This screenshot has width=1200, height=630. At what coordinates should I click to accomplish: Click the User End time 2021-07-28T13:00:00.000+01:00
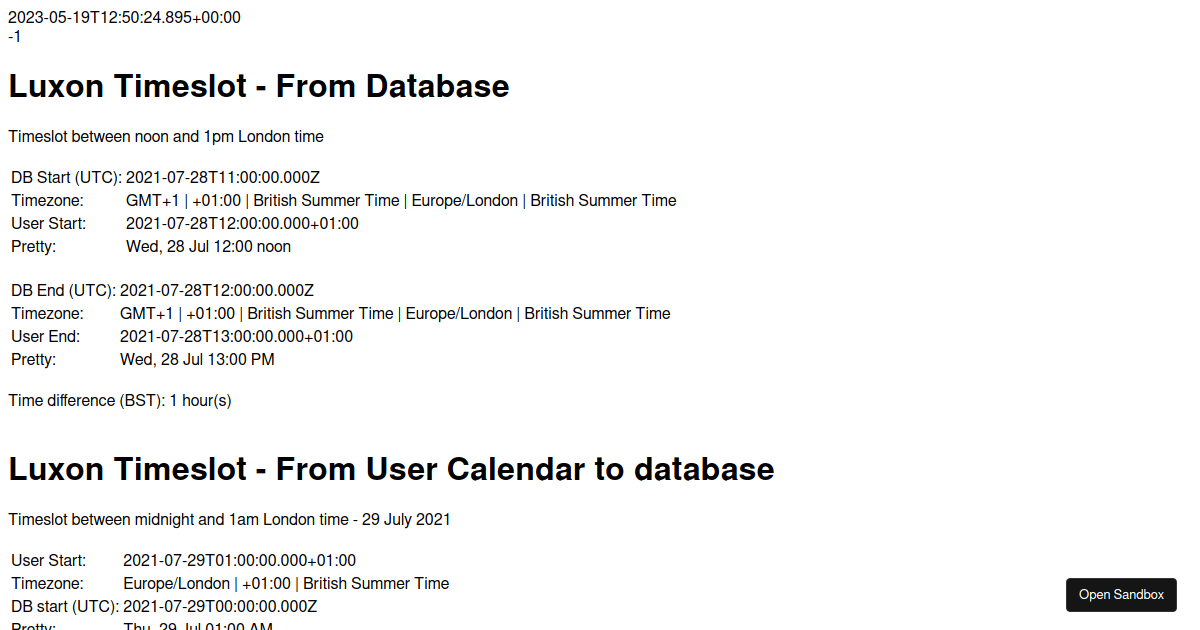[x=235, y=336]
